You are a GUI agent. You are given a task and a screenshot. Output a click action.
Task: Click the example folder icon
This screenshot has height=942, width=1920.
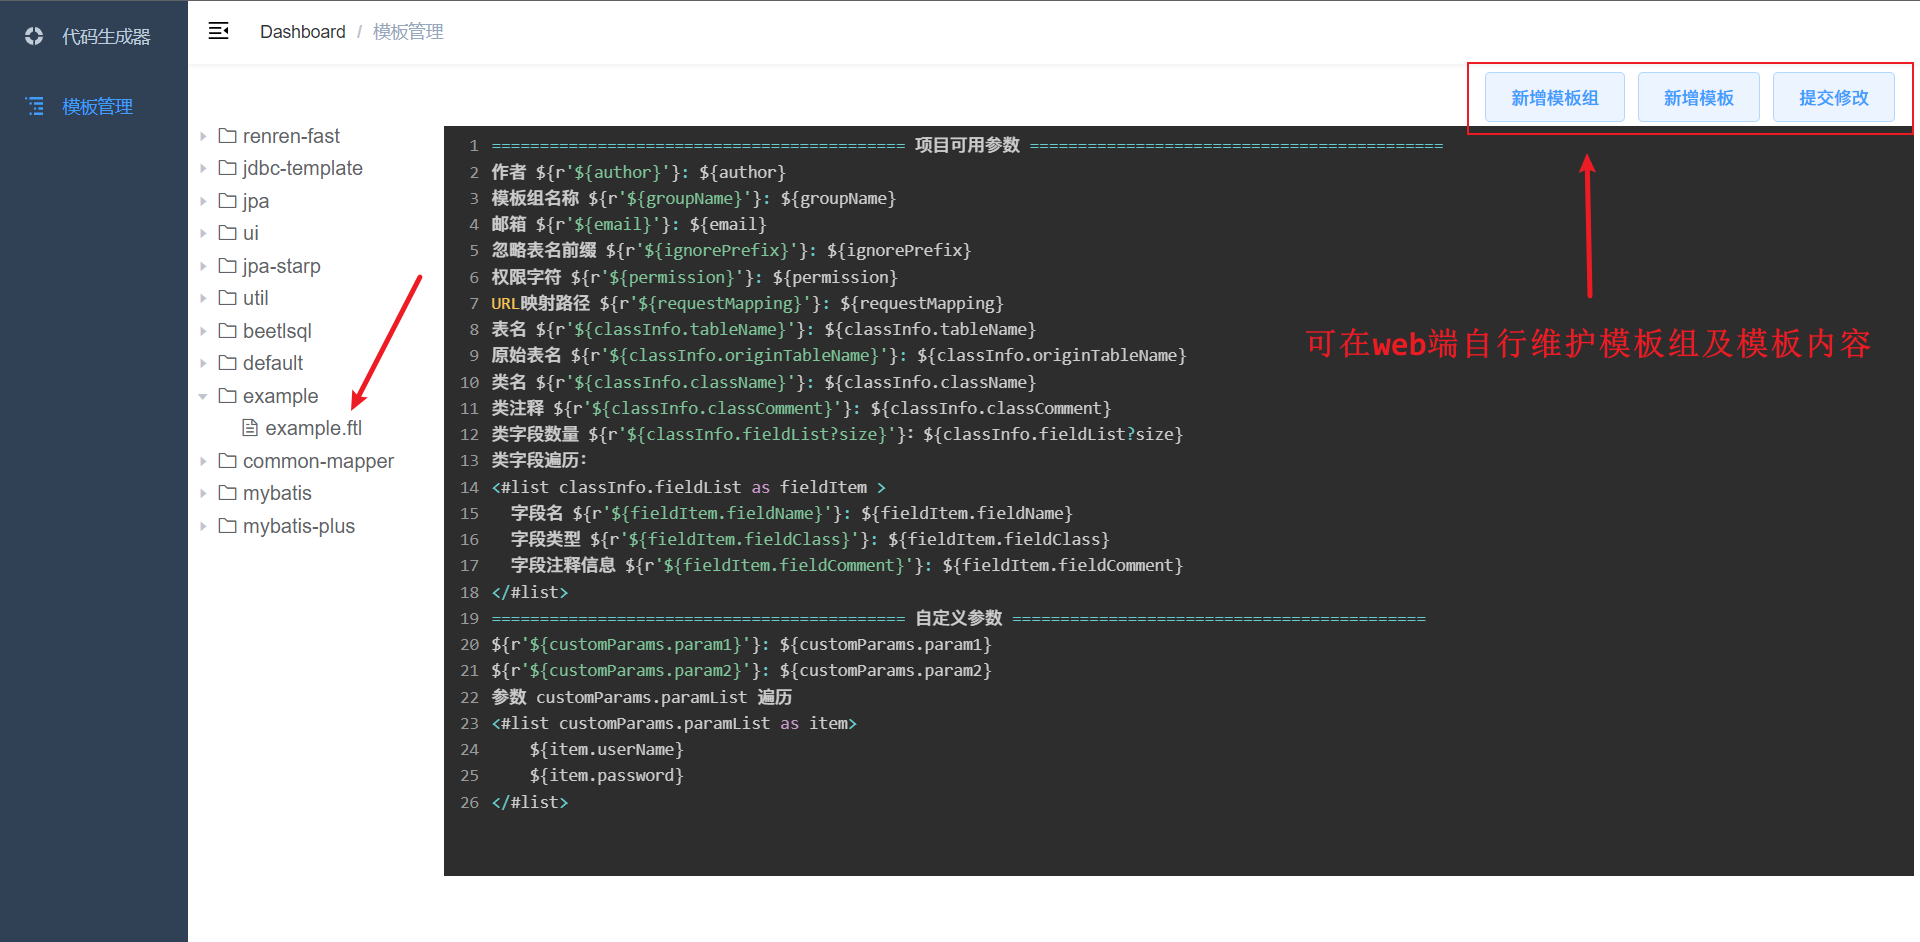(228, 395)
